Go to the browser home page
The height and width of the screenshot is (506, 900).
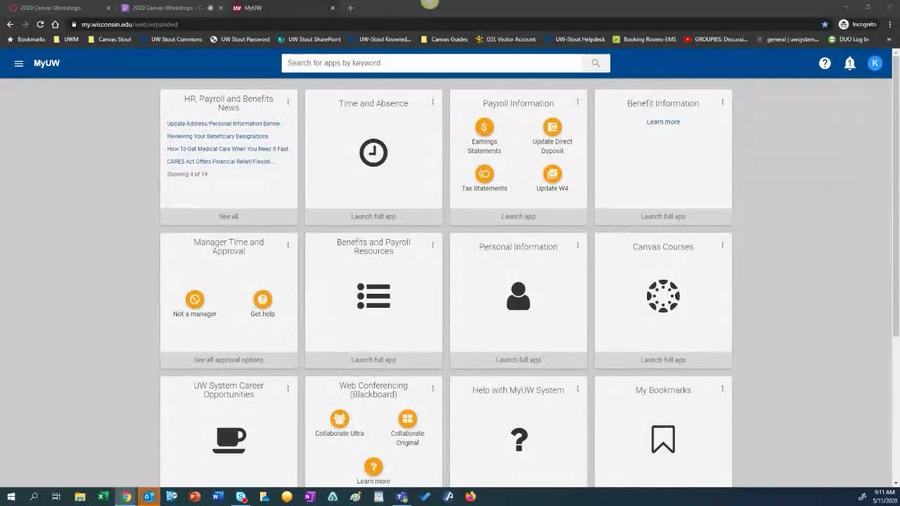click(x=55, y=25)
